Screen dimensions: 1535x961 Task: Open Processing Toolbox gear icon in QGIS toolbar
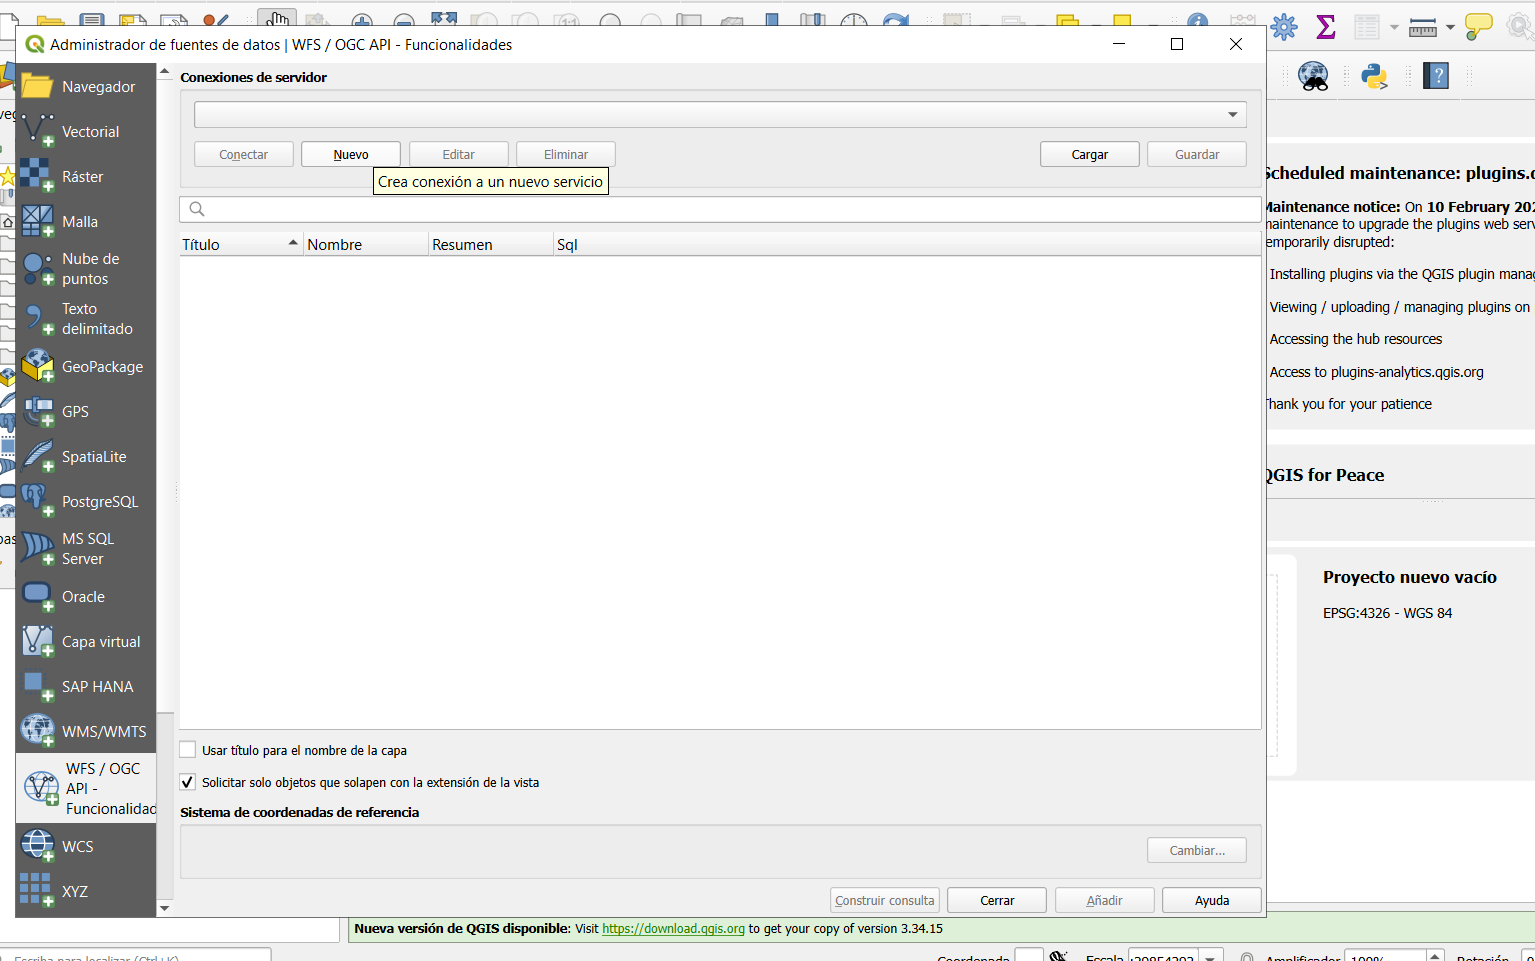[1284, 27]
